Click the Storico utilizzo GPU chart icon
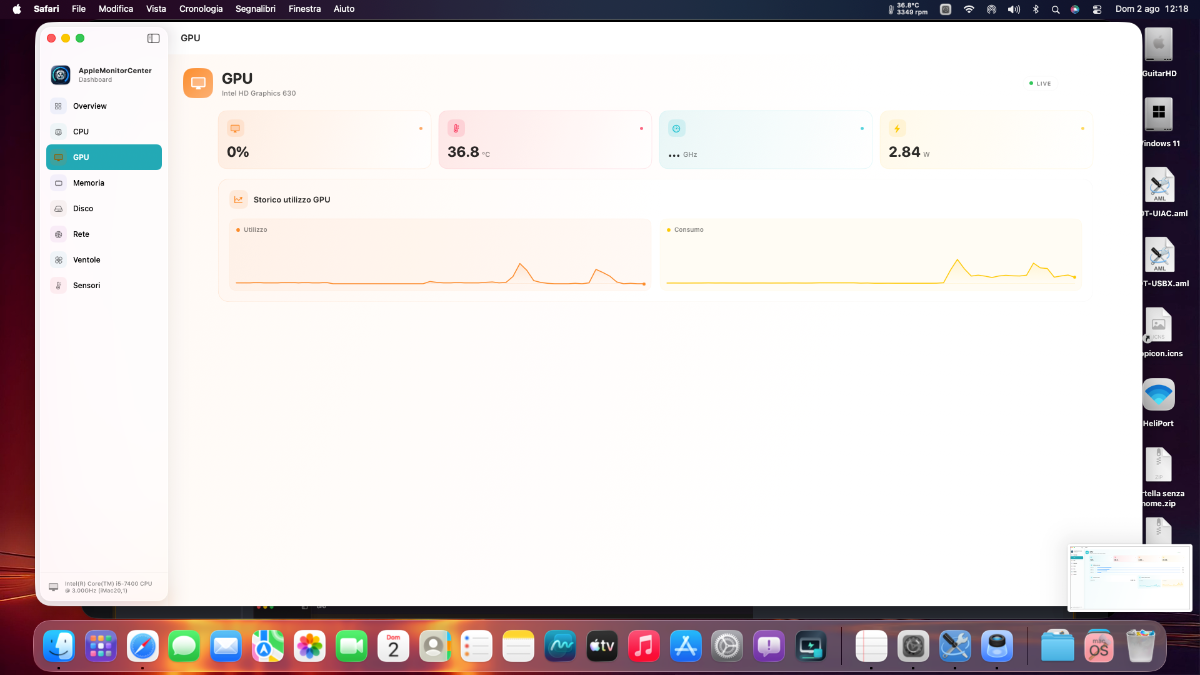 [239, 199]
